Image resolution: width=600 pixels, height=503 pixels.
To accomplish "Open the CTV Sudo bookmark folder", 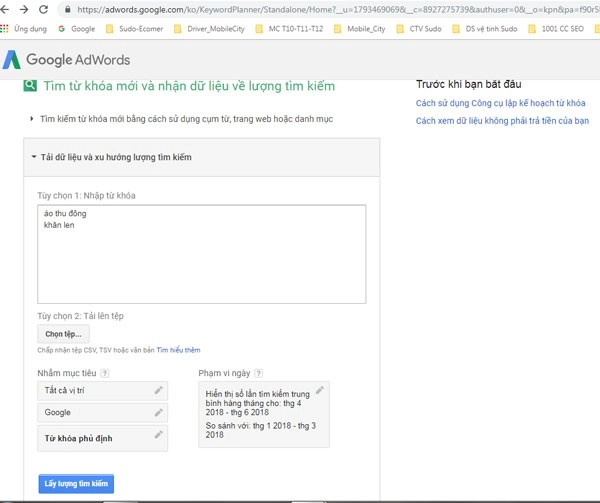I will [x=419, y=29].
